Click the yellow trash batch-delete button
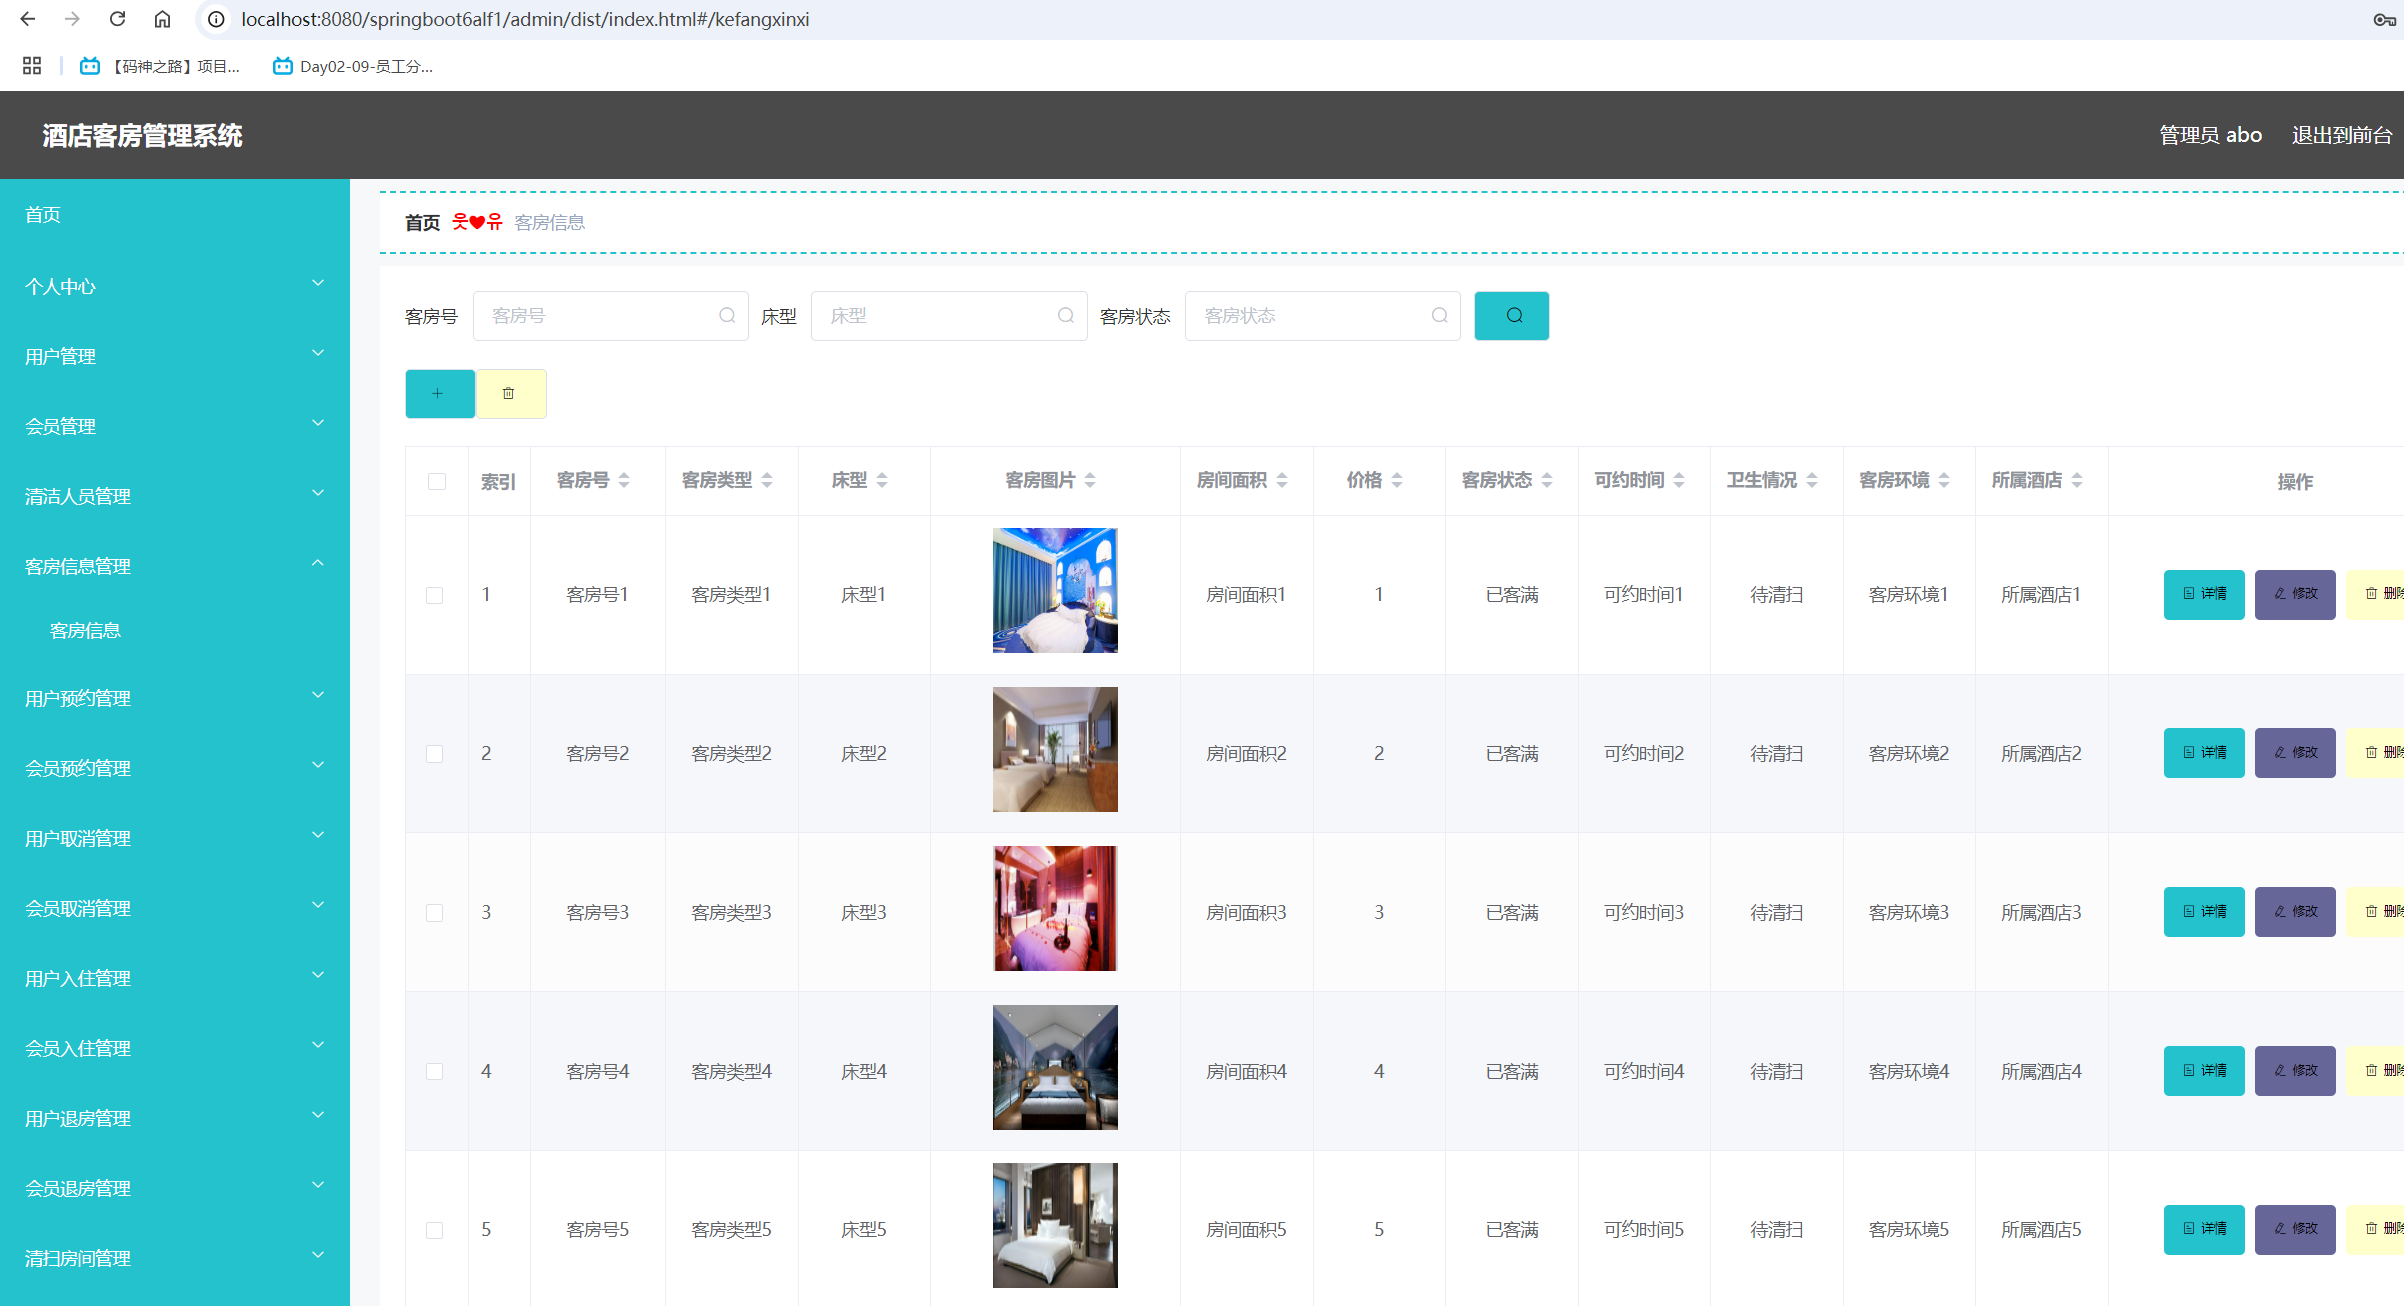The height and width of the screenshot is (1306, 2404). coord(510,394)
